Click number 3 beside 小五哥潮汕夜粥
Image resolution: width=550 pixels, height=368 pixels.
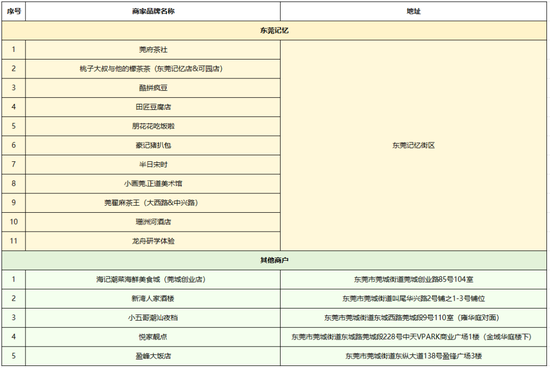coord(14,318)
